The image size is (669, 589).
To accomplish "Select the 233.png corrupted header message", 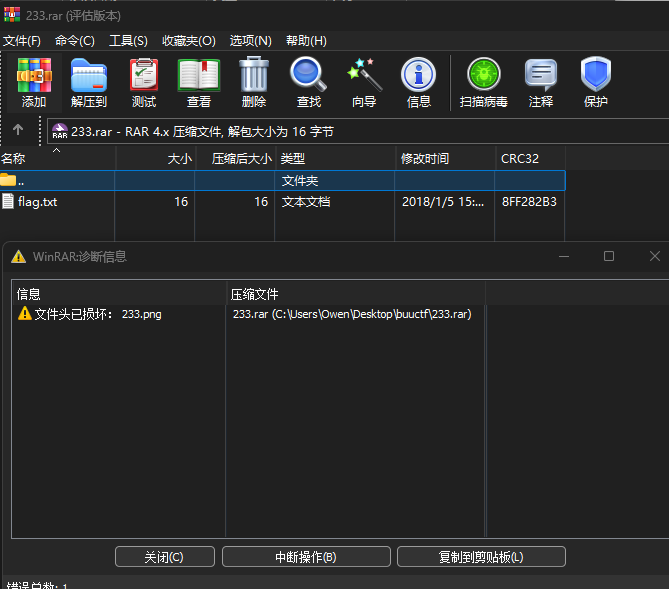I will 98,314.
